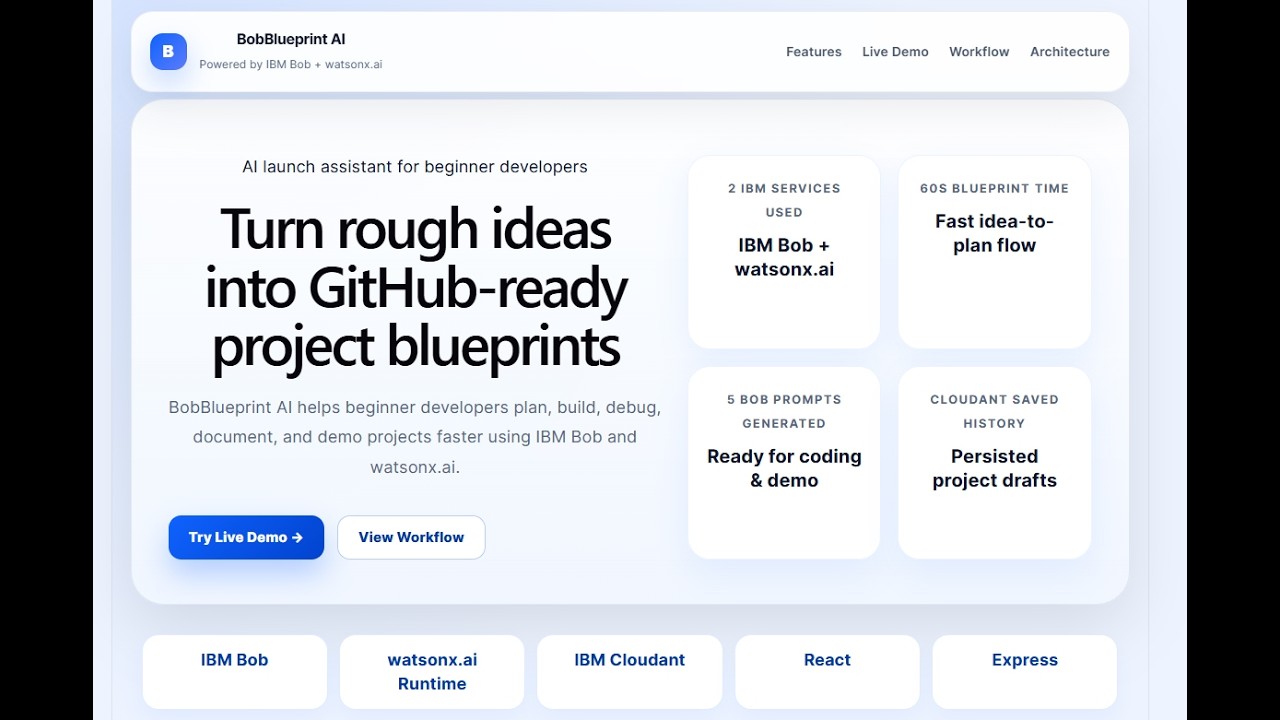This screenshot has width=1280, height=720.
Task: Open the Workflow nav link
Action: (x=979, y=52)
